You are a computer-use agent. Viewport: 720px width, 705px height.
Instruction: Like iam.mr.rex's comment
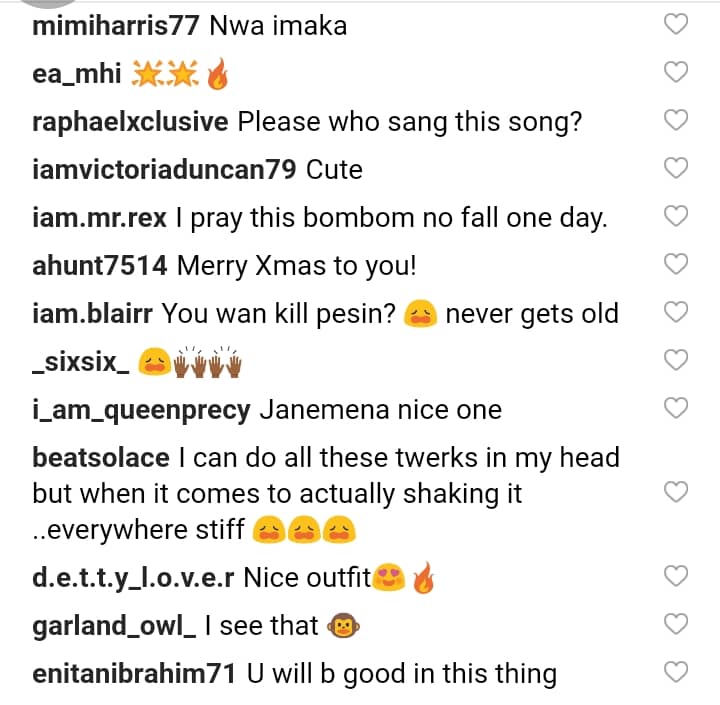point(677,216)
